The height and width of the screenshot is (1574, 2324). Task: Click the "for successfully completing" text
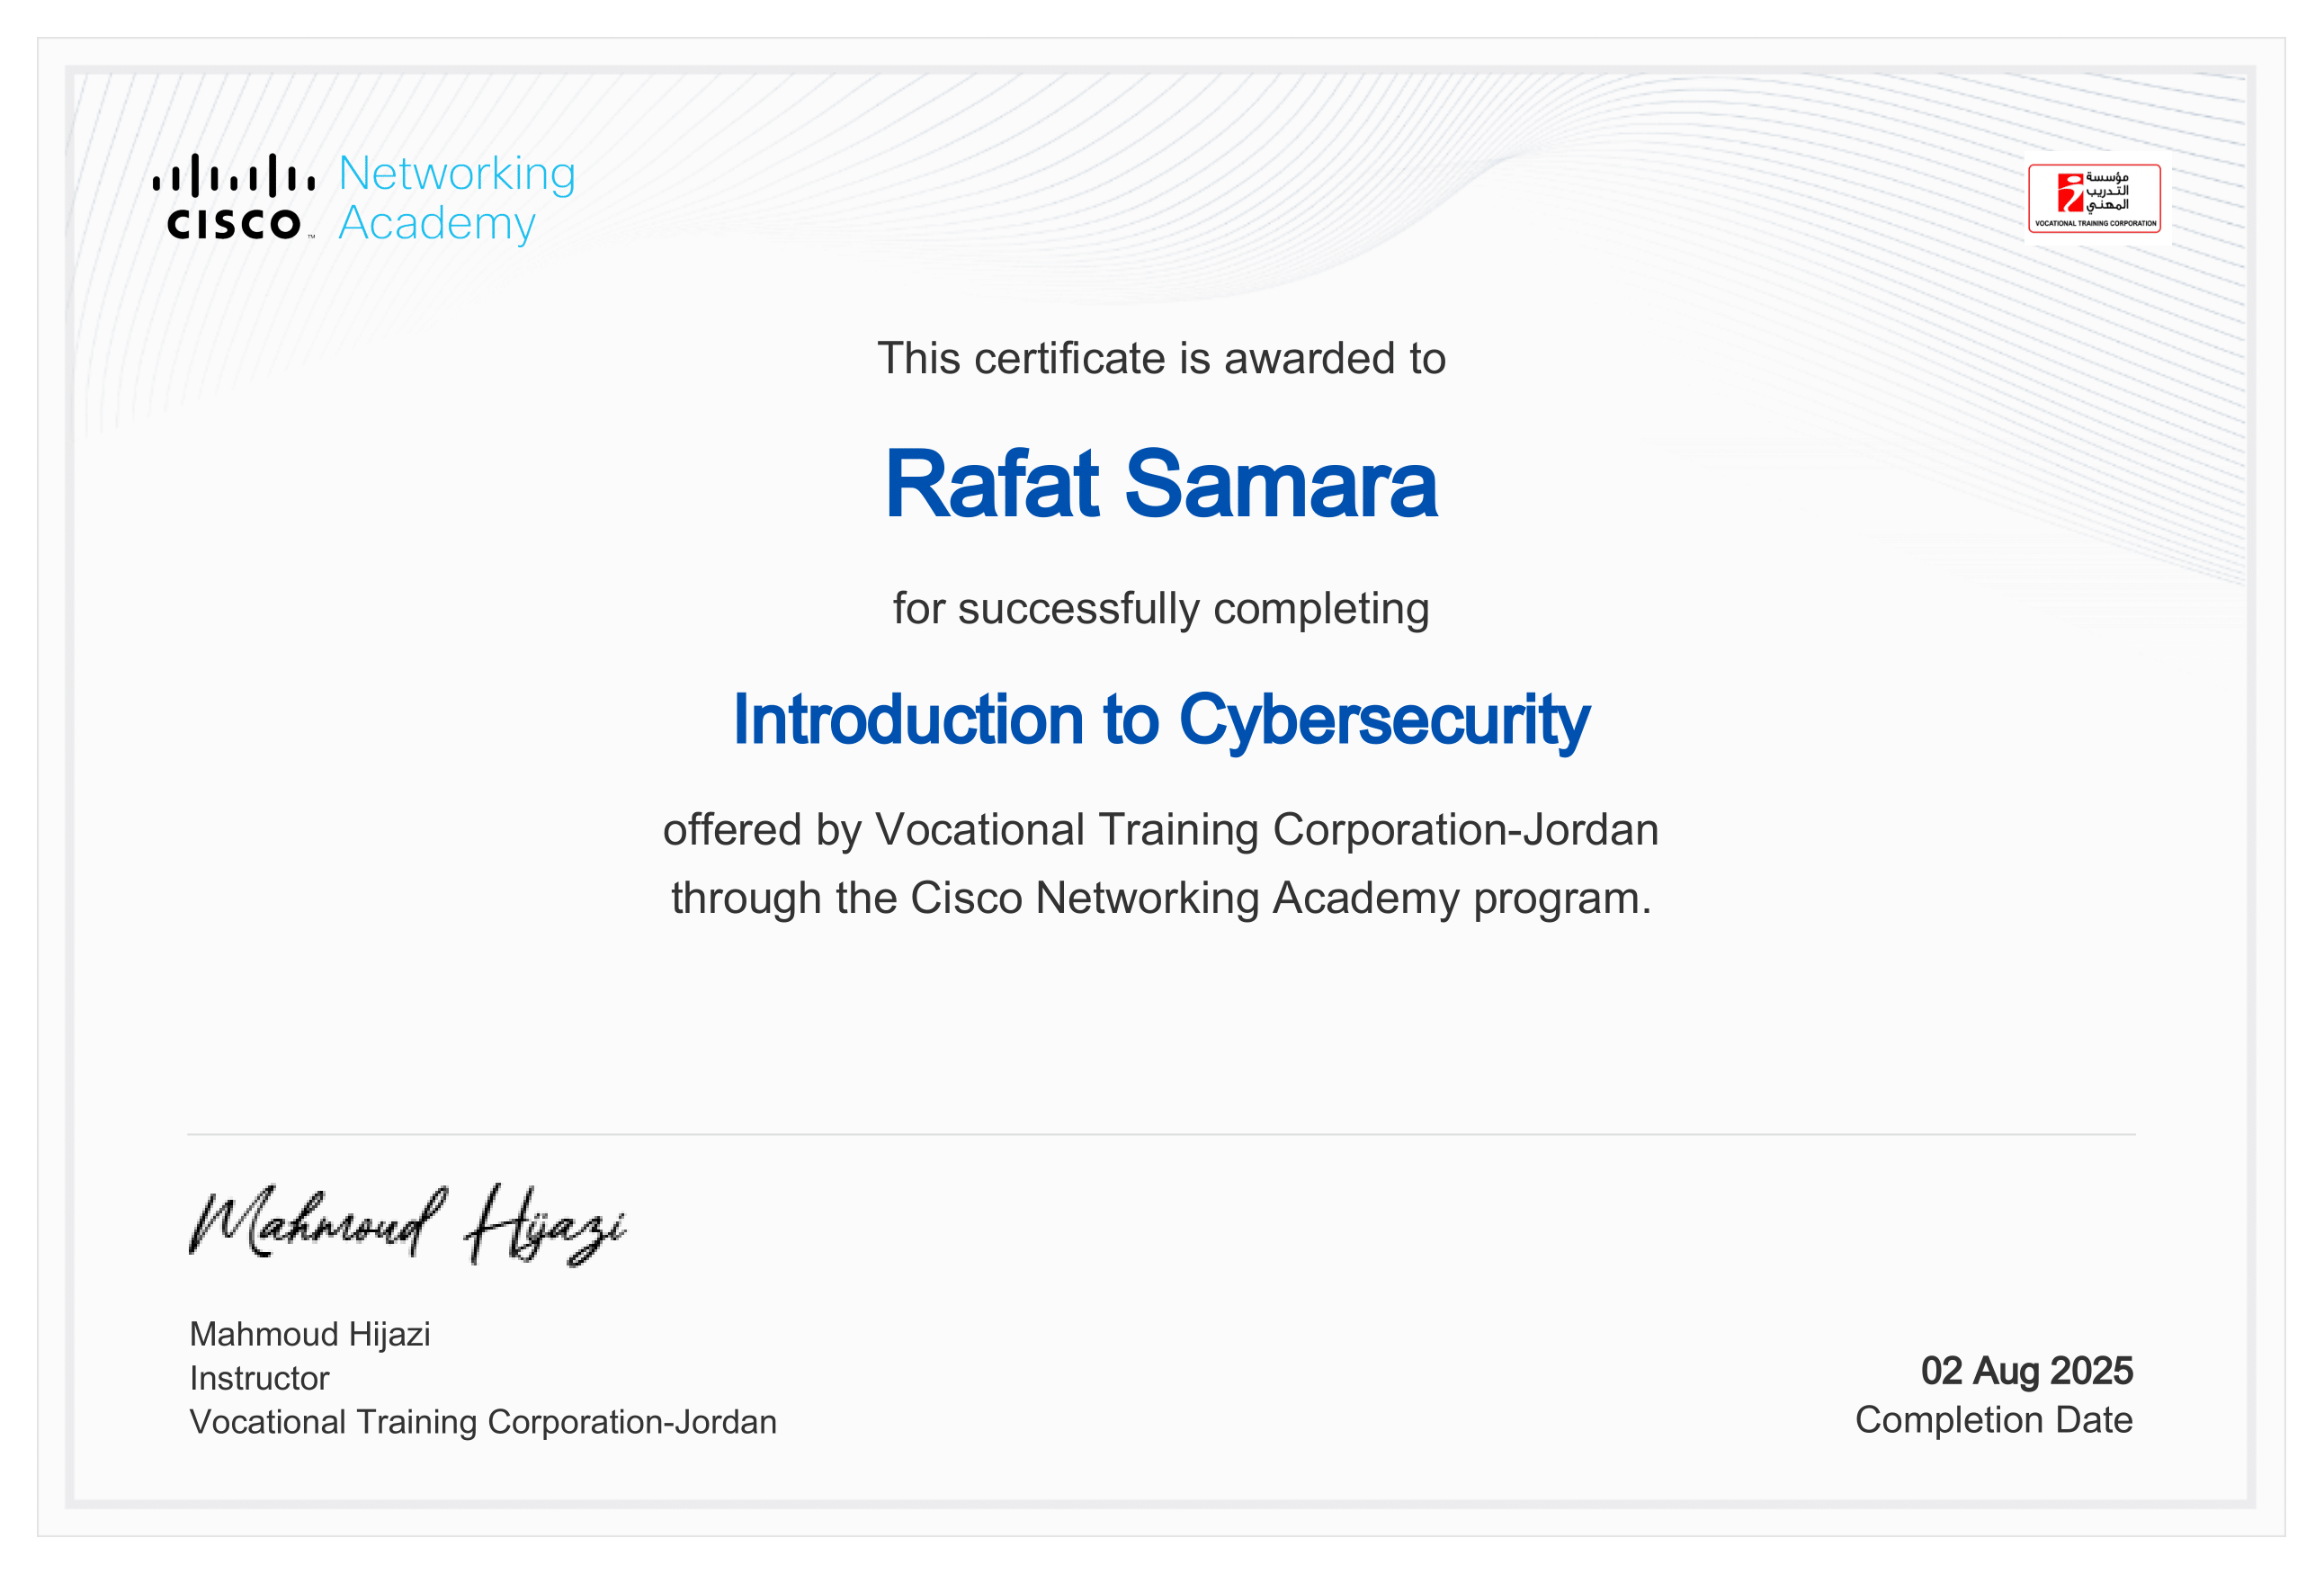pyautogui.click(x=1161, y=608)
